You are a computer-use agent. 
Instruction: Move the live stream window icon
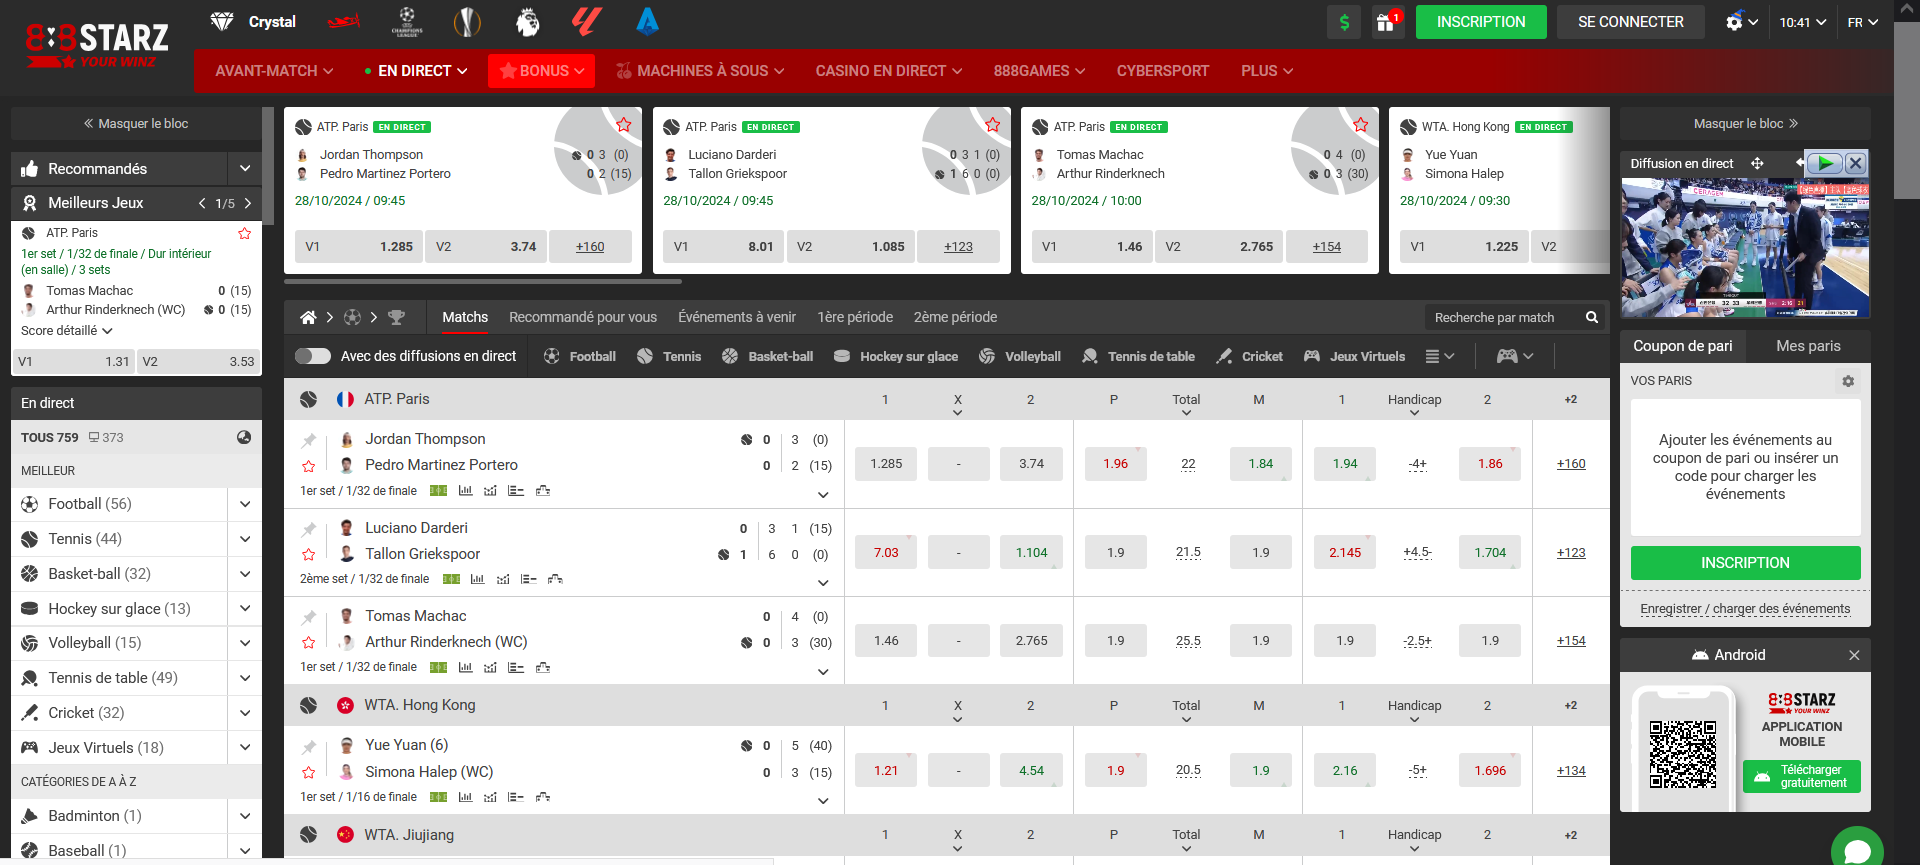coord(1757,163)
